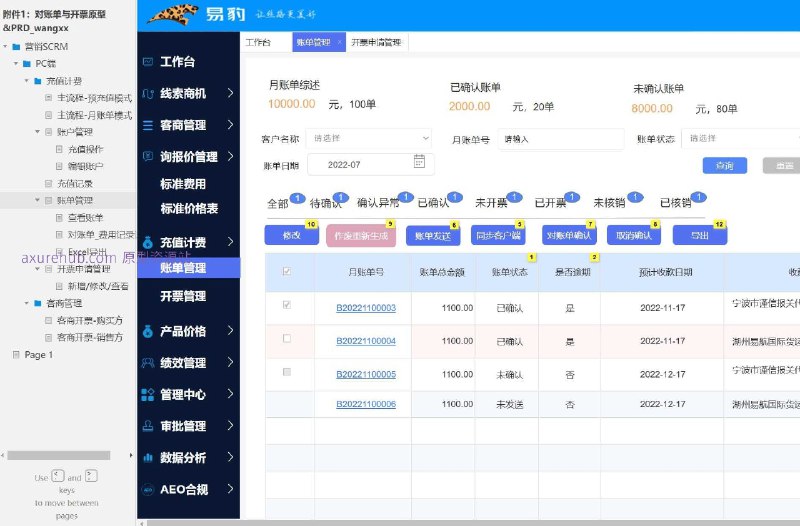Image resolution: width=800 pixels, height=526 pixels.
Task: Click the 绩效管理 people sidebar icon
Action: point(148,363)
